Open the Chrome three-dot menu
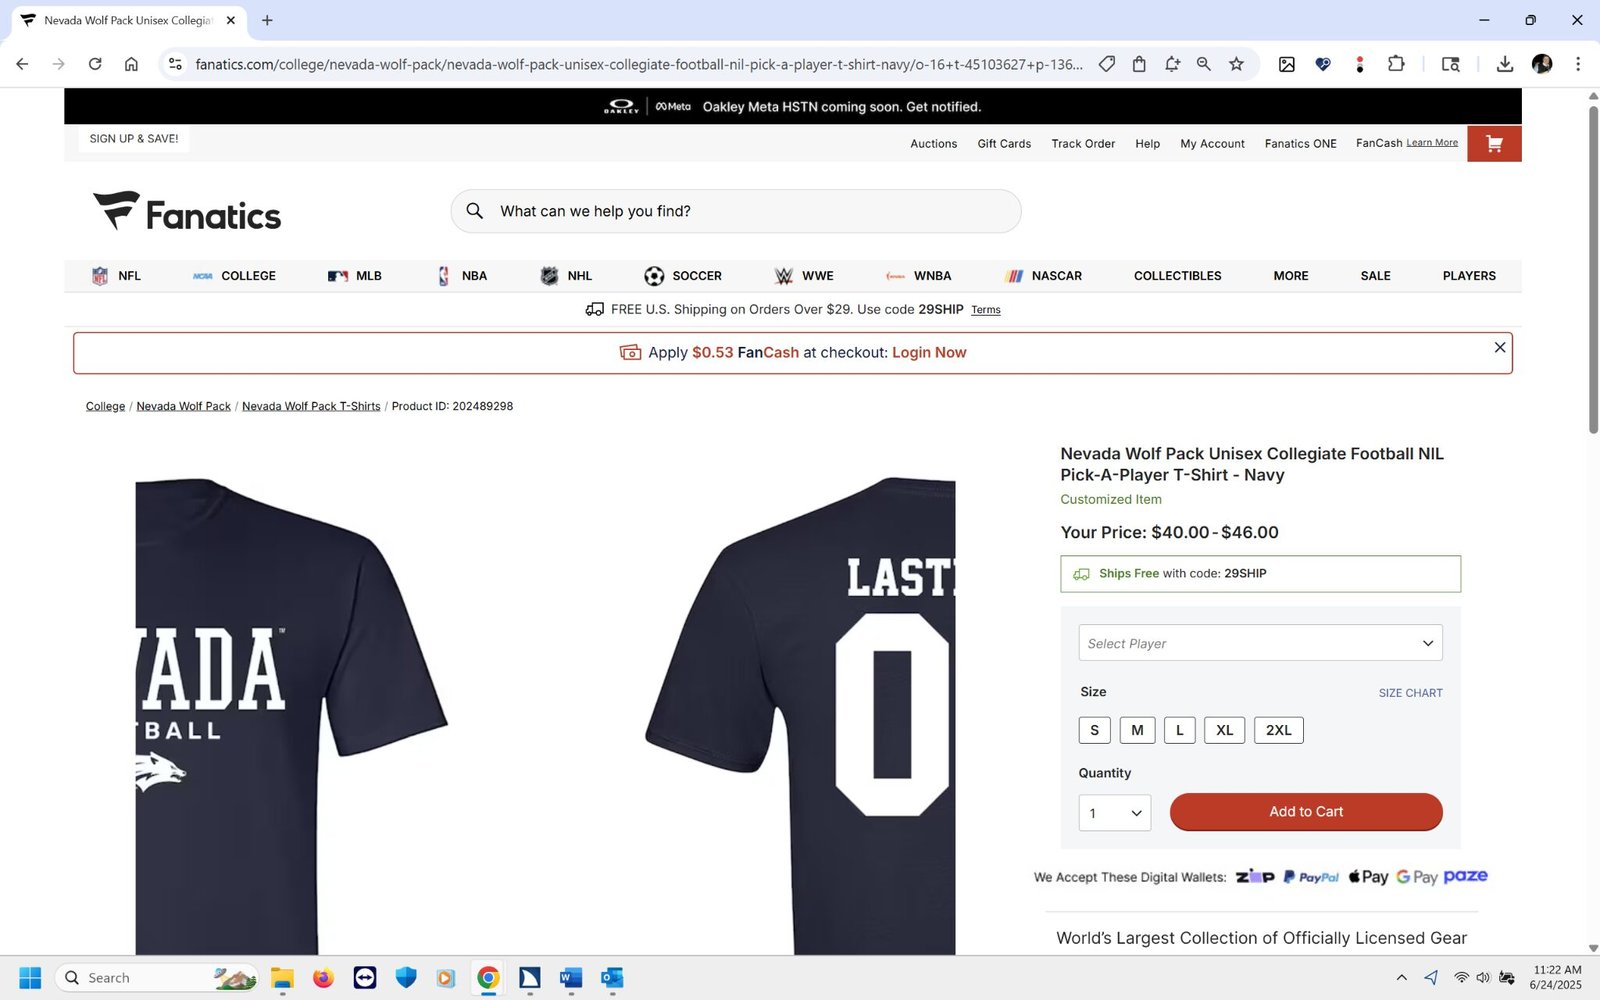 point(1578,64)
